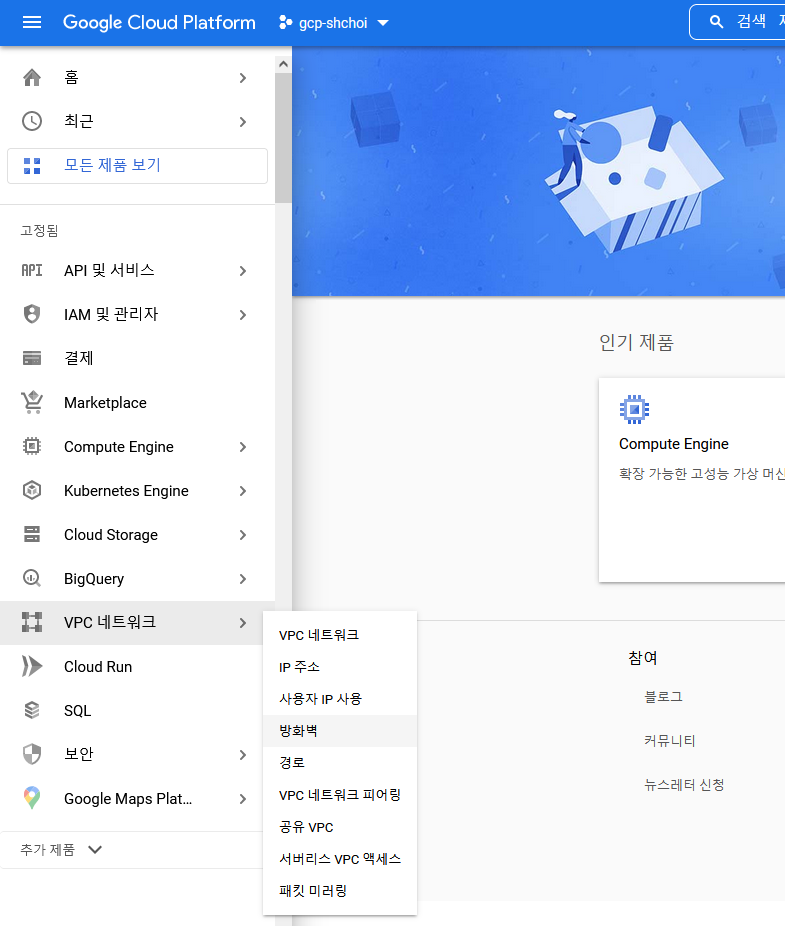Expand the 최근 submenu chevron
Viewport: 785px width, 926px height.
(x=243, y=122)
